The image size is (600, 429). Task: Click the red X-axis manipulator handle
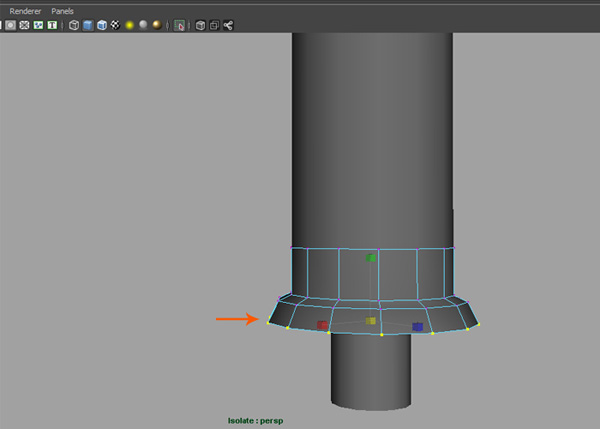(x=322, y=325)
